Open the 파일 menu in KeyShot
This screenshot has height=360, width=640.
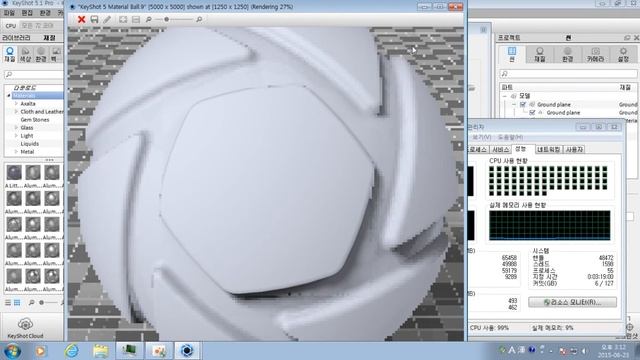point(9,13)
